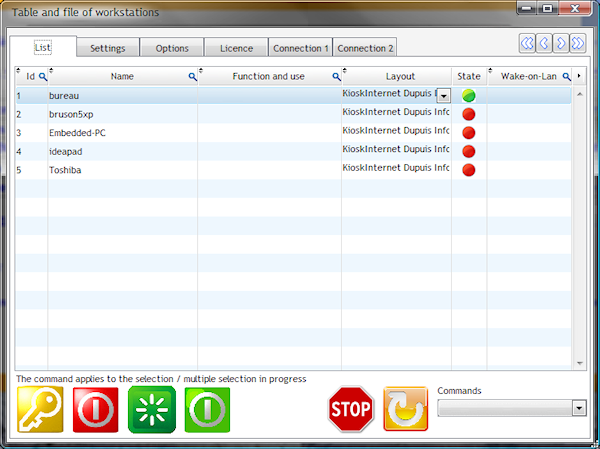
Task: Click the scroll-down arrow of table scrollbar
Action: click(x=579, y=363)
